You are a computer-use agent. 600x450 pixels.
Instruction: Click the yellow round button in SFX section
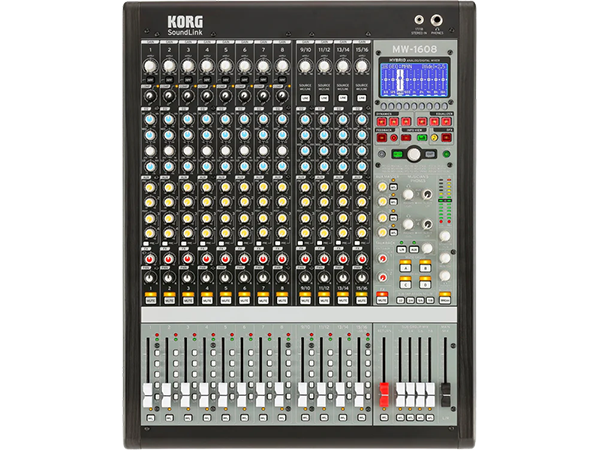point(434,138)
